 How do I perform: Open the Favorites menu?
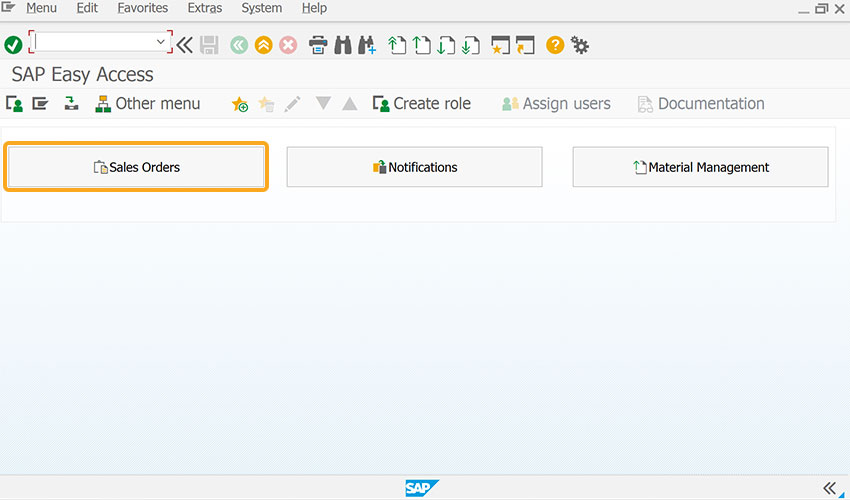(143, 8)
